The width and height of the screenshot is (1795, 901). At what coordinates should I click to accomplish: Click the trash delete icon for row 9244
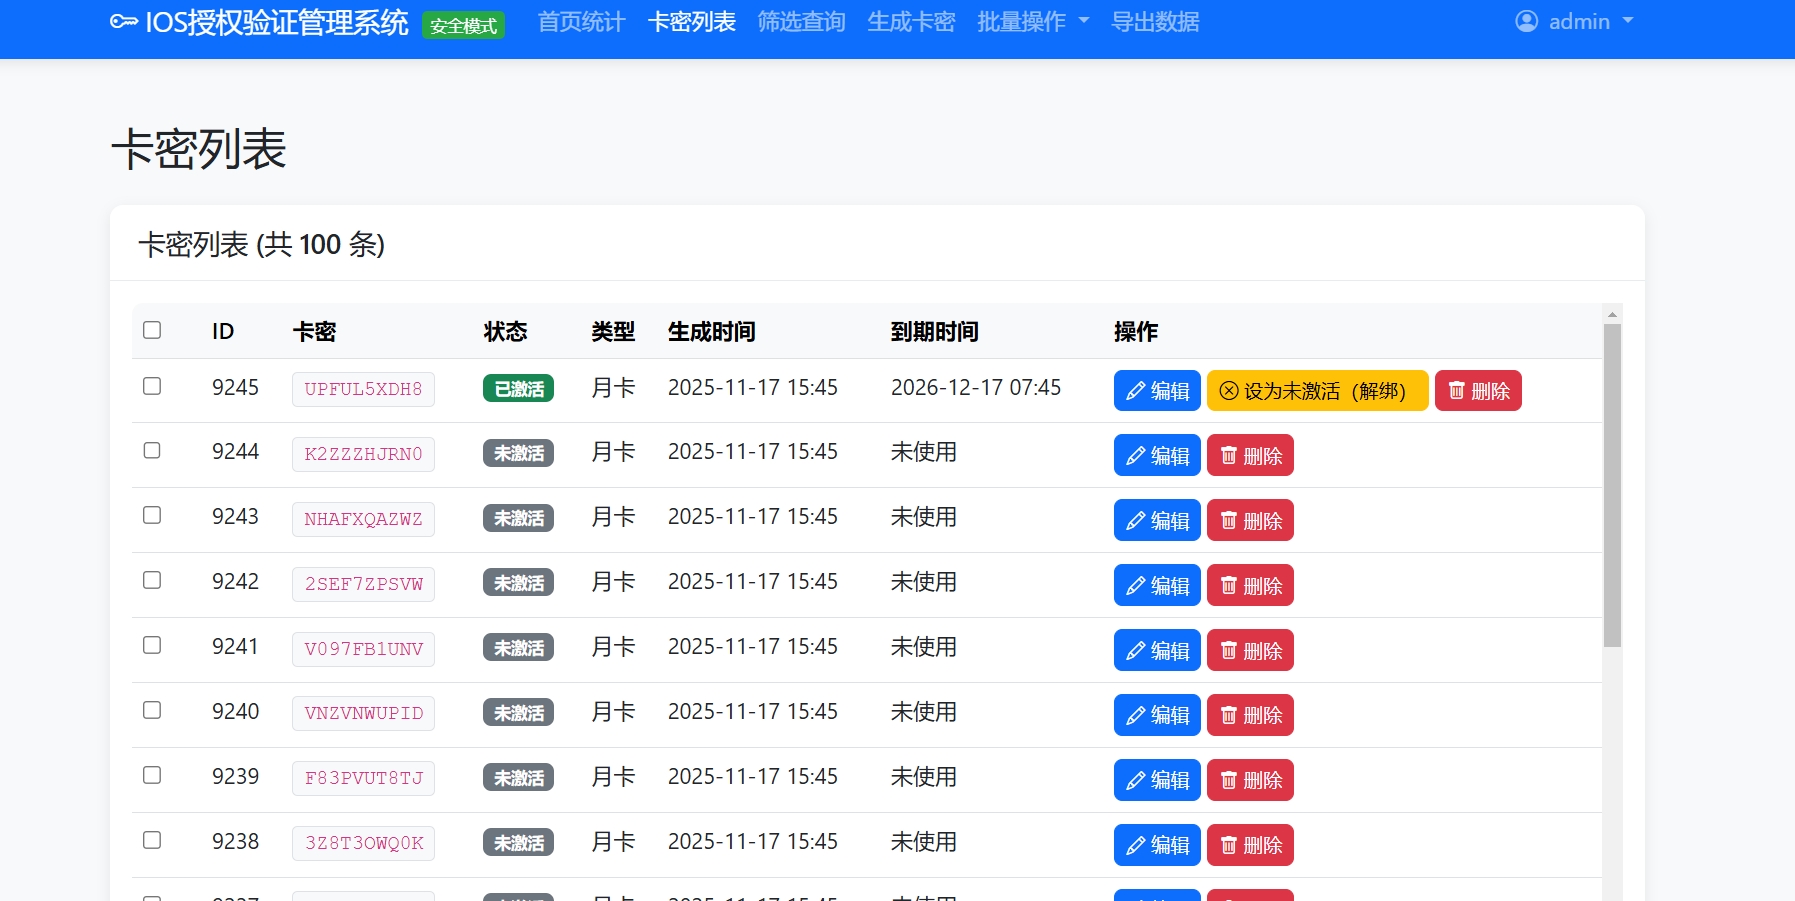(1228, 455)
